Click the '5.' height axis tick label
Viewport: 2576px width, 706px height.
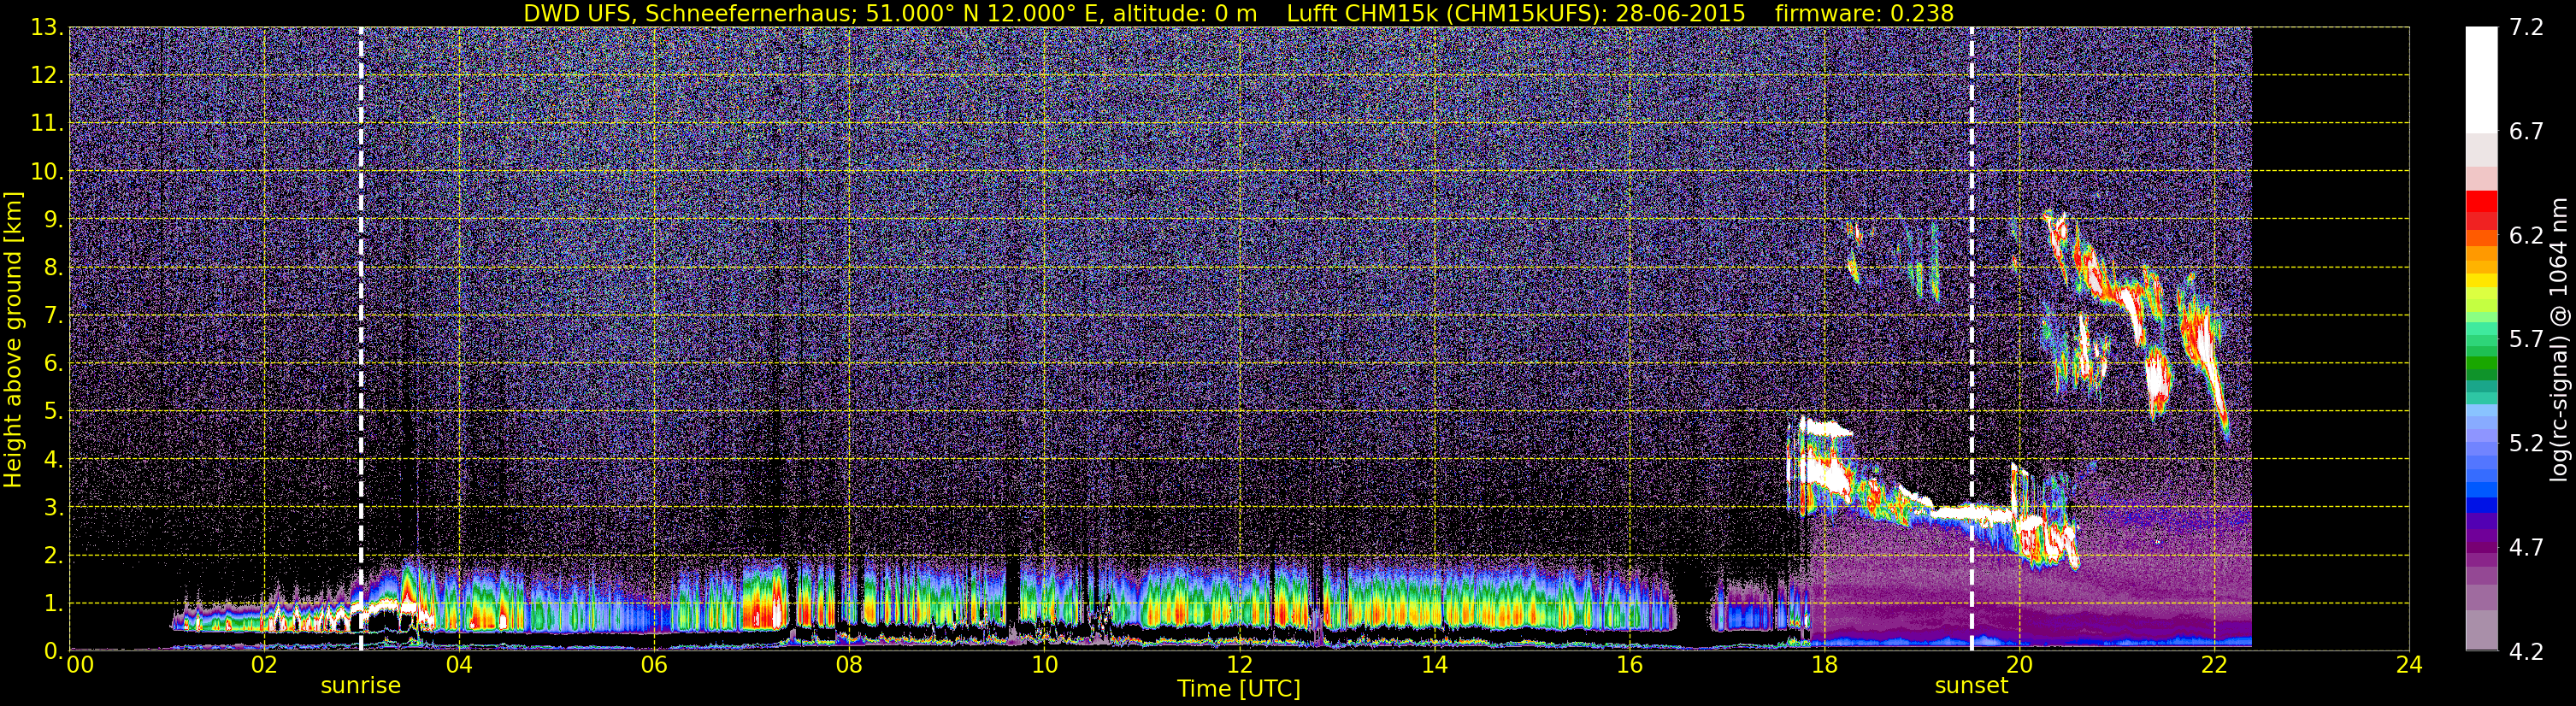point(53,411)
